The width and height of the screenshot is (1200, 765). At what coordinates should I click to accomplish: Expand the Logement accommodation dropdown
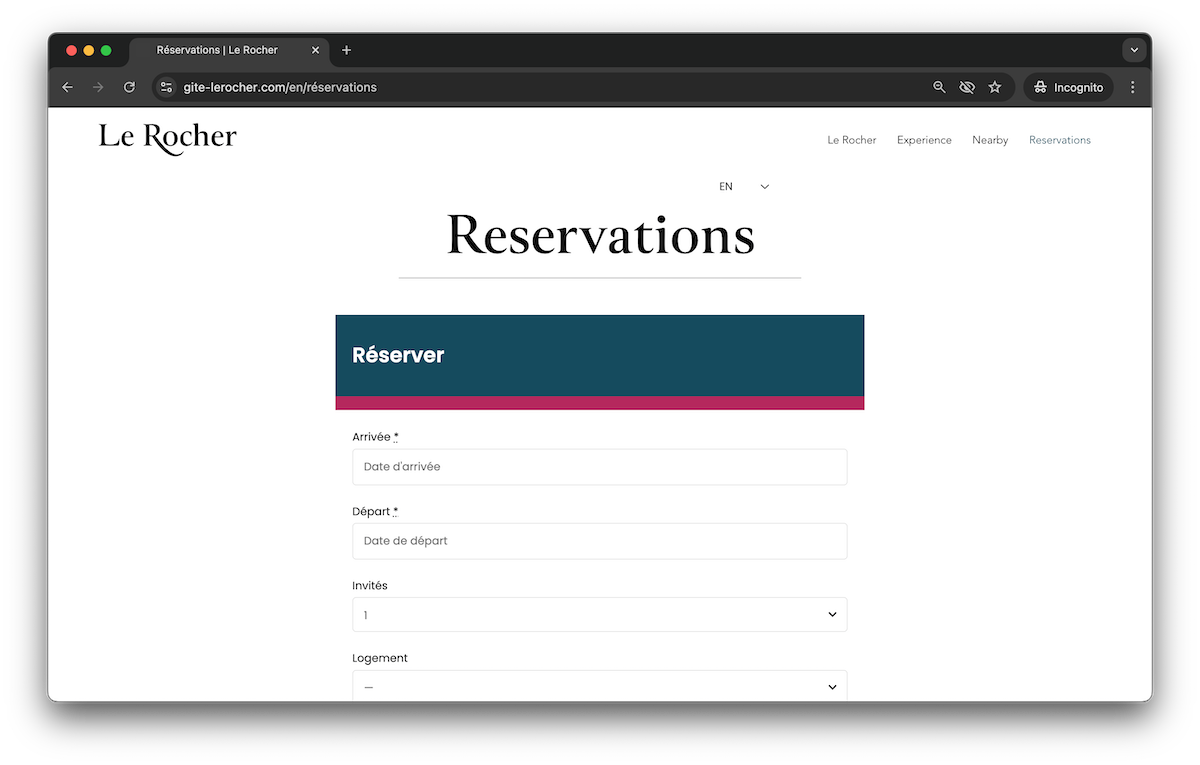pos(599,687)
